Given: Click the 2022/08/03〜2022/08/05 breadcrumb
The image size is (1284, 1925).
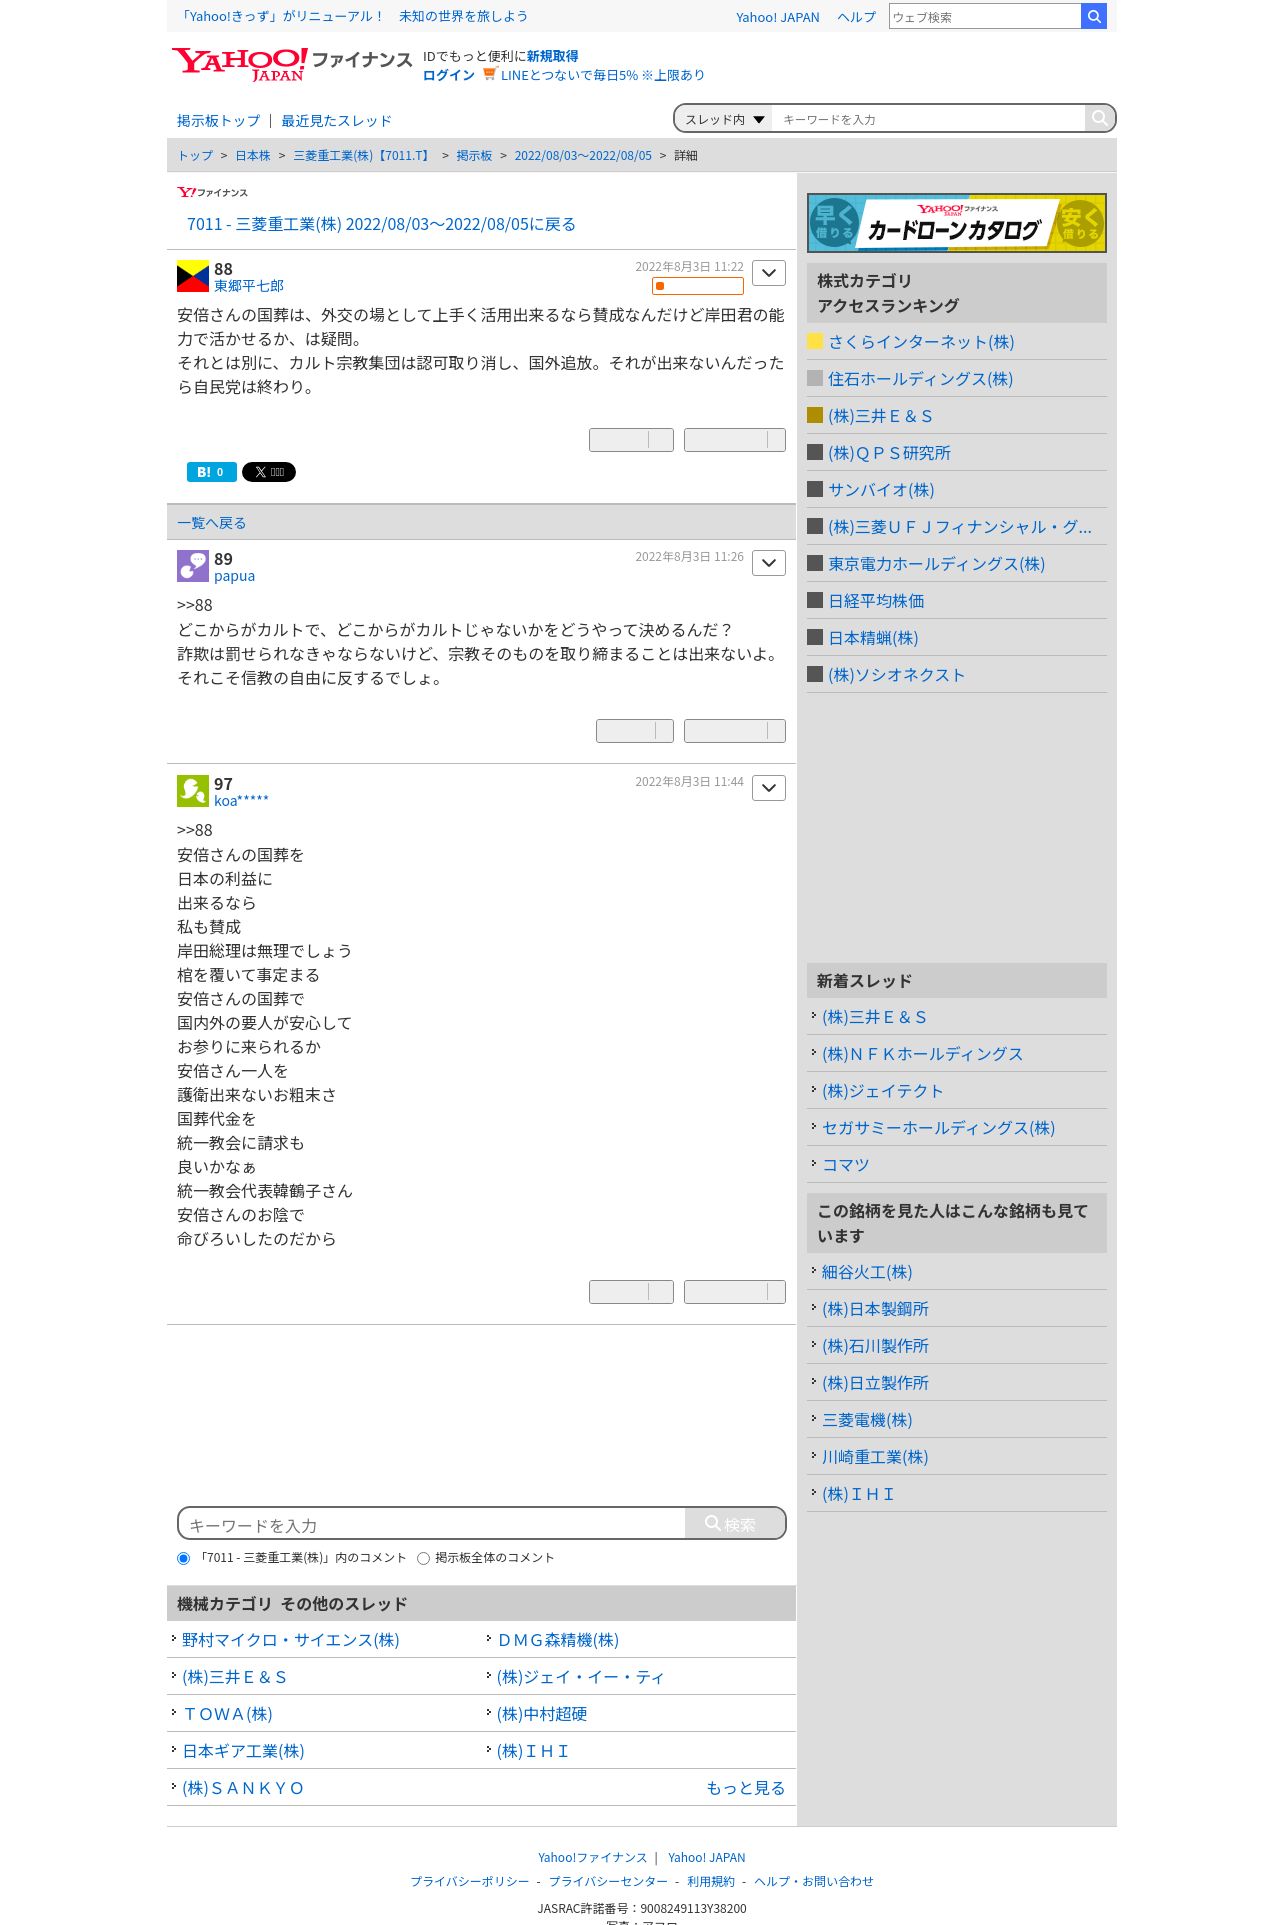Looking at the screenshot, I should 583,156.
